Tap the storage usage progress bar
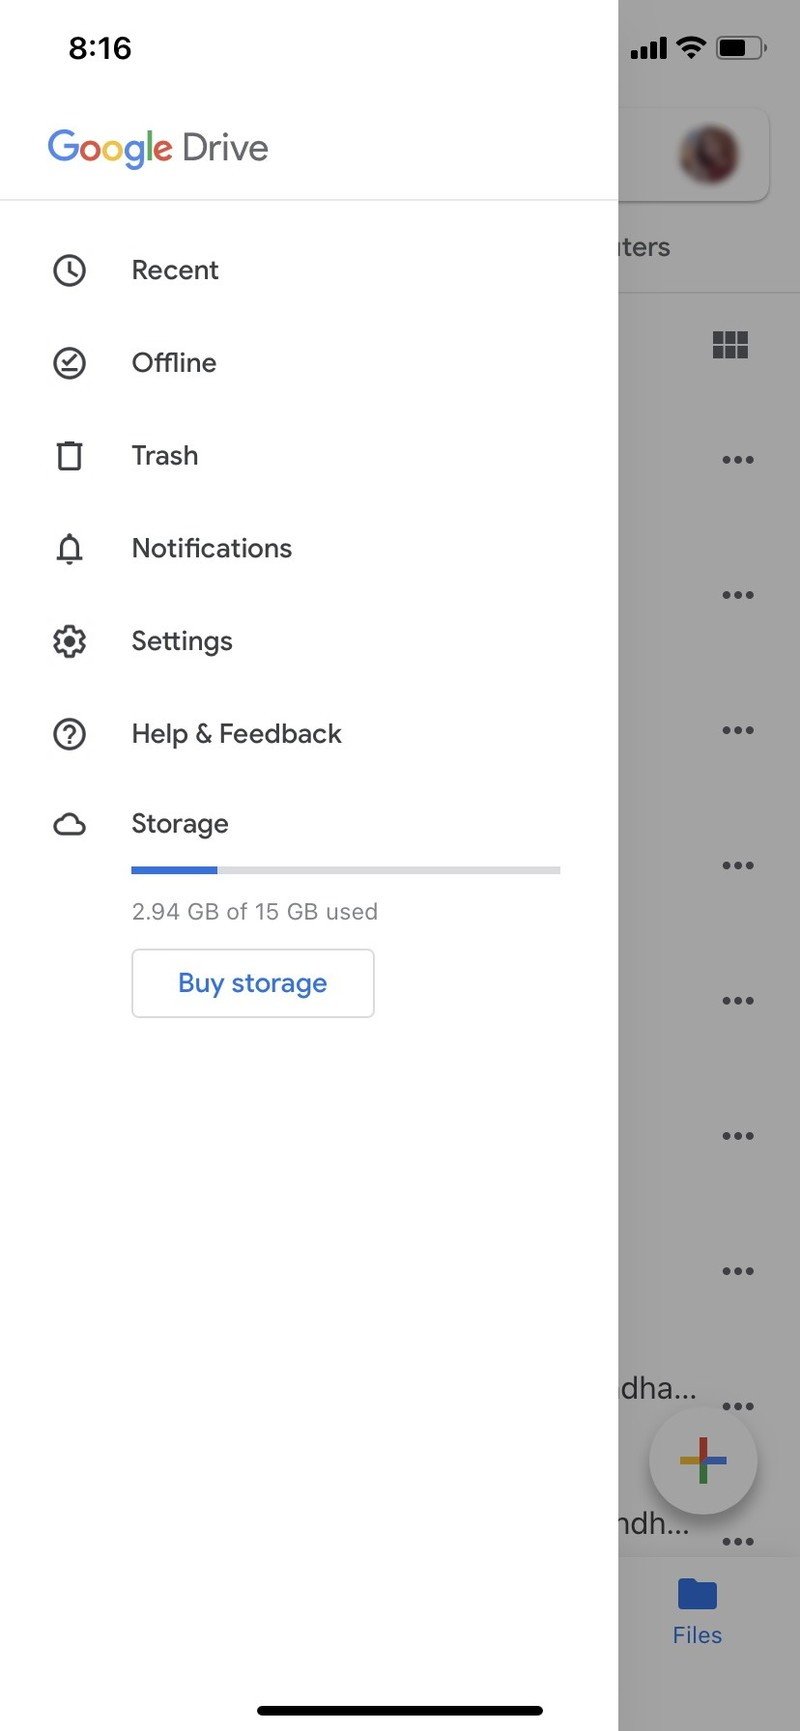Viewport: 800px width, 1731px height. pos(345,869)
